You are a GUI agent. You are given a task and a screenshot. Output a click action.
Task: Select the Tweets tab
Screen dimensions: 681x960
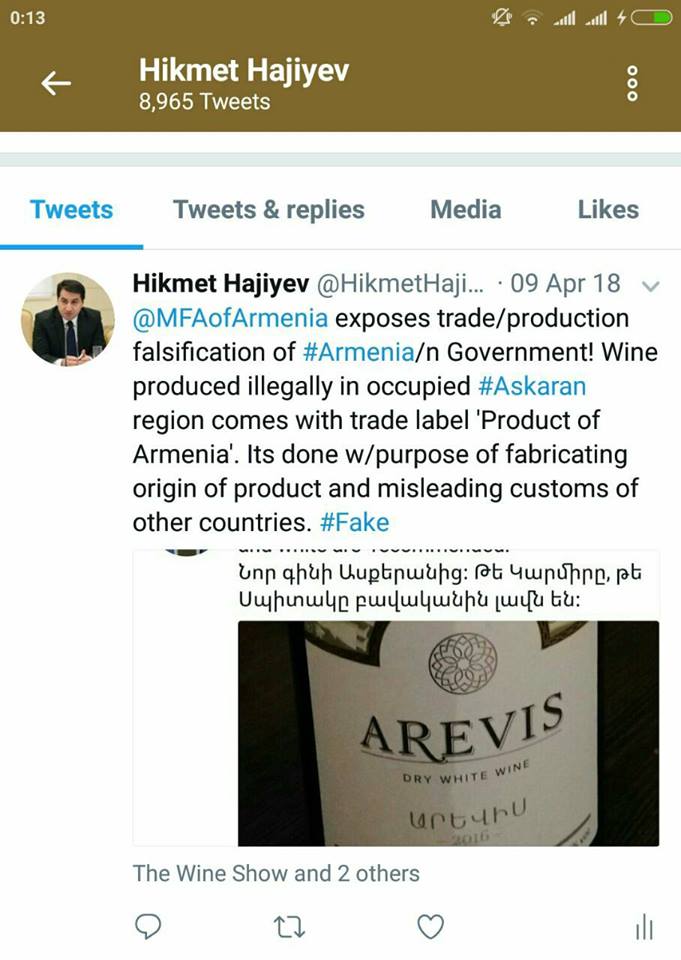click(x=72, y=209)
